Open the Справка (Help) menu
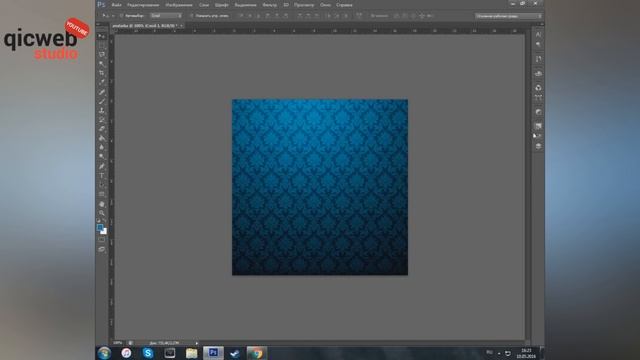The image size is (640, 360). (344, 5)
